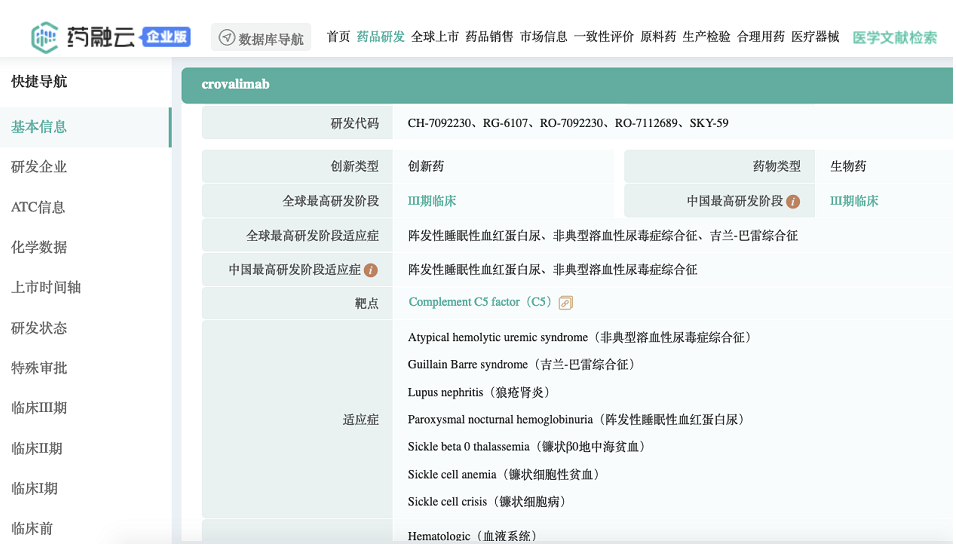
Task: Open 生产检验 menu item
Action: [706, 37]
